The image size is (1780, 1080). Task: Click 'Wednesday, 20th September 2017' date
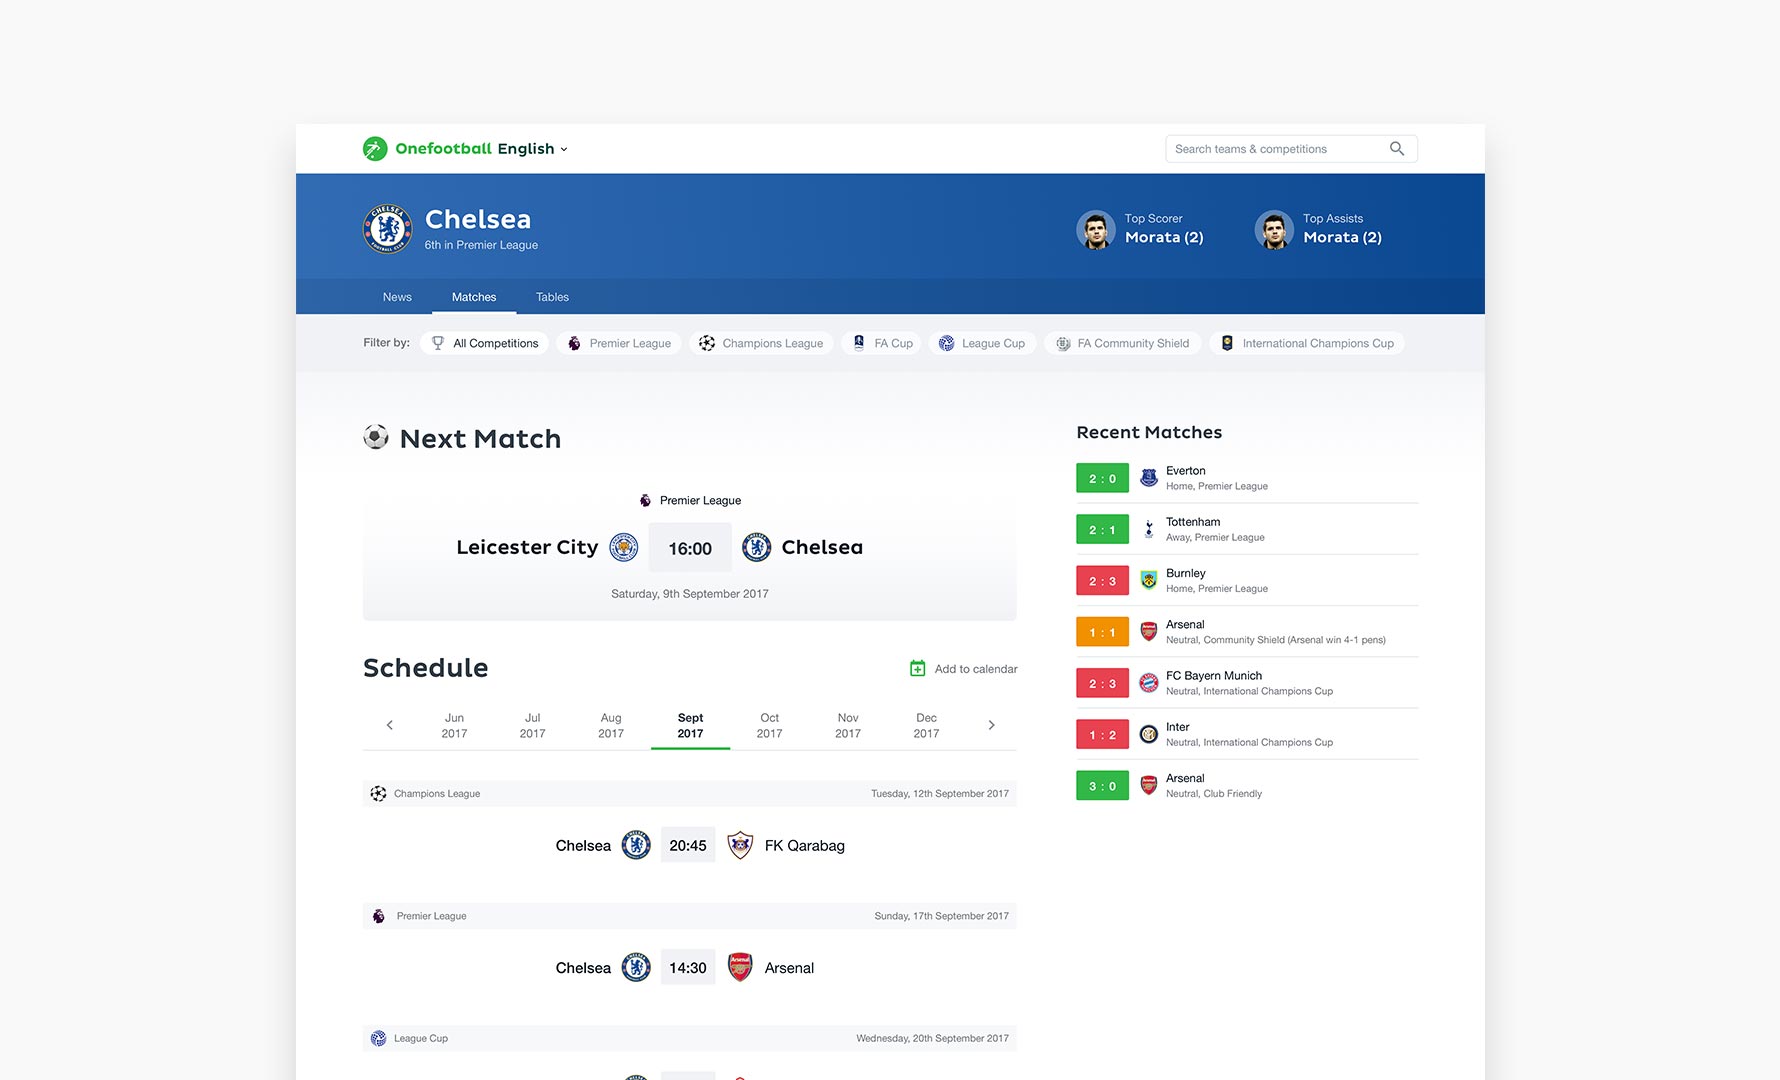point(932,1038)
